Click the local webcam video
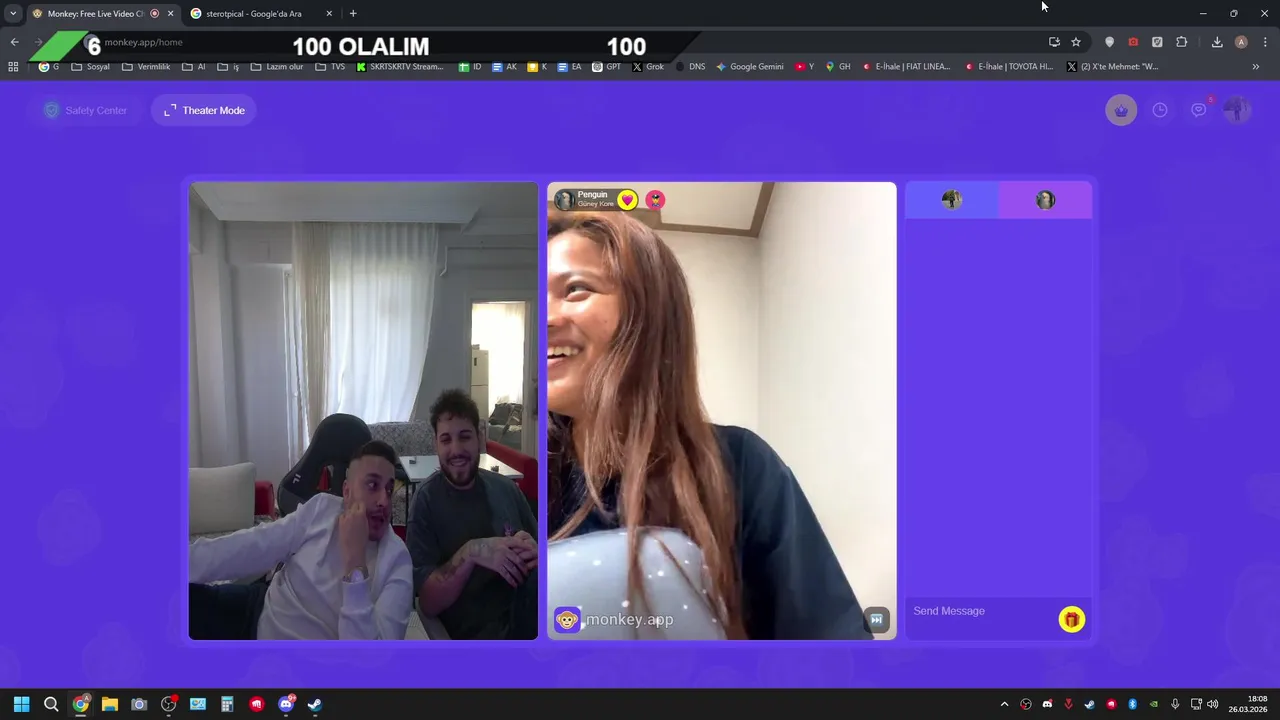This screenshot has width=1280, height=720. pos(363,410)
